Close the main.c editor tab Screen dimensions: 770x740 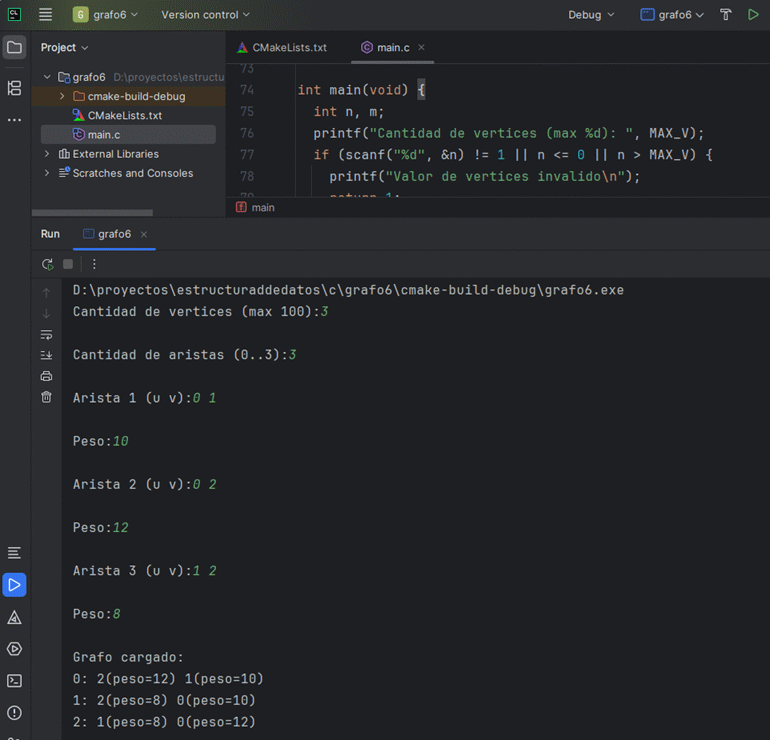(x=421, y=47)
